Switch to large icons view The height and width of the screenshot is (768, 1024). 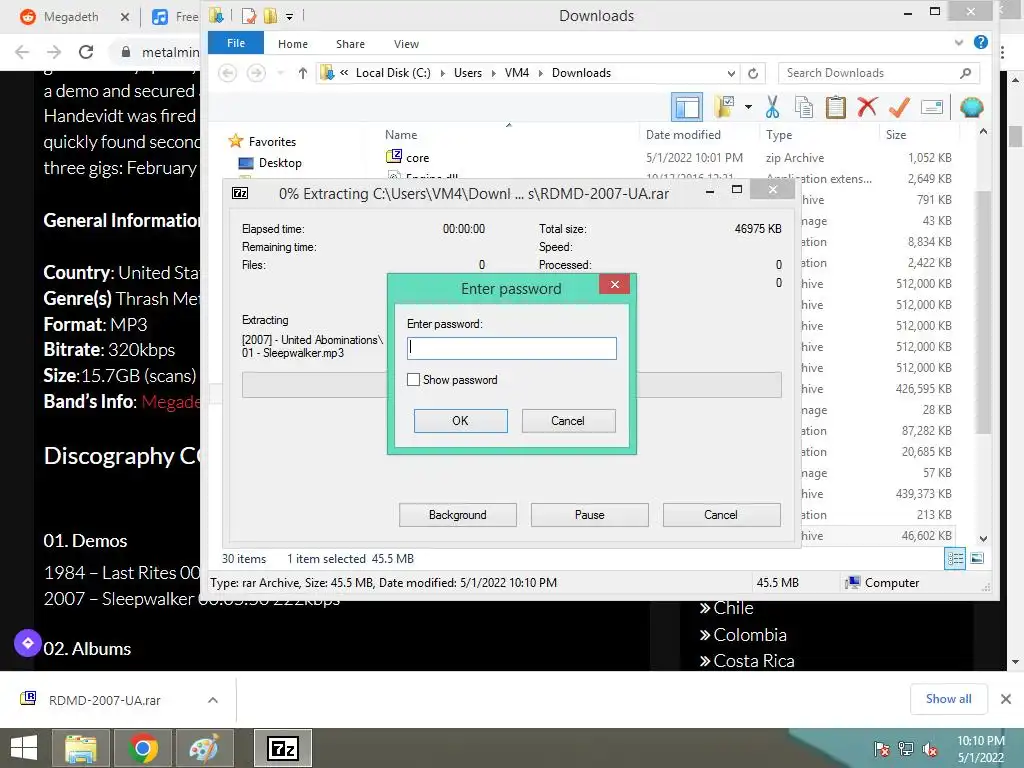(977, 558)
